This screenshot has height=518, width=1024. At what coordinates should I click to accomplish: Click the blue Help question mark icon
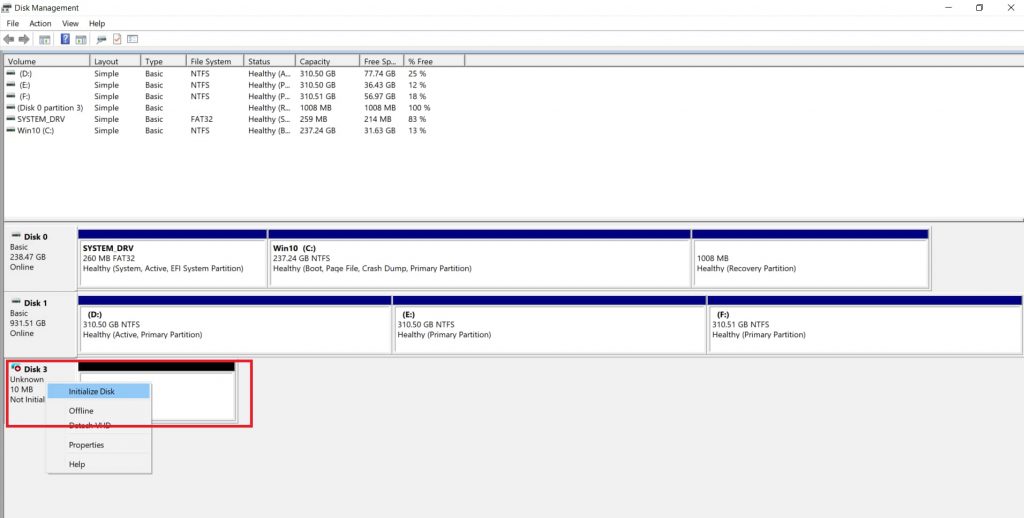[65, 39]
